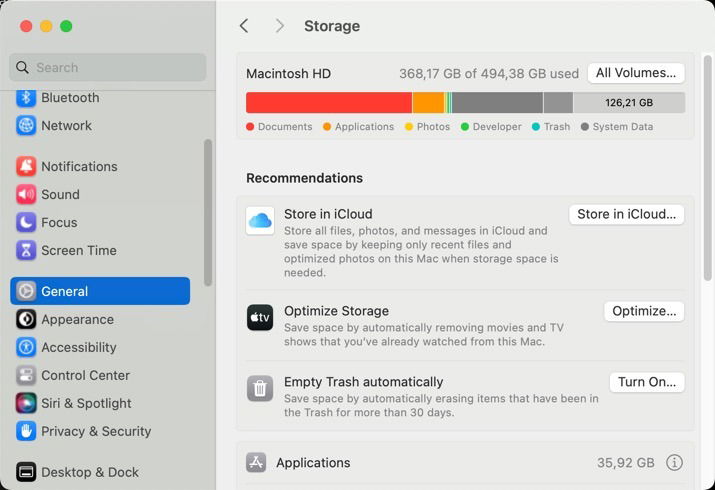Open the Accessibility icon
This screenshot has width=715, height=490.
coord(26,347)
